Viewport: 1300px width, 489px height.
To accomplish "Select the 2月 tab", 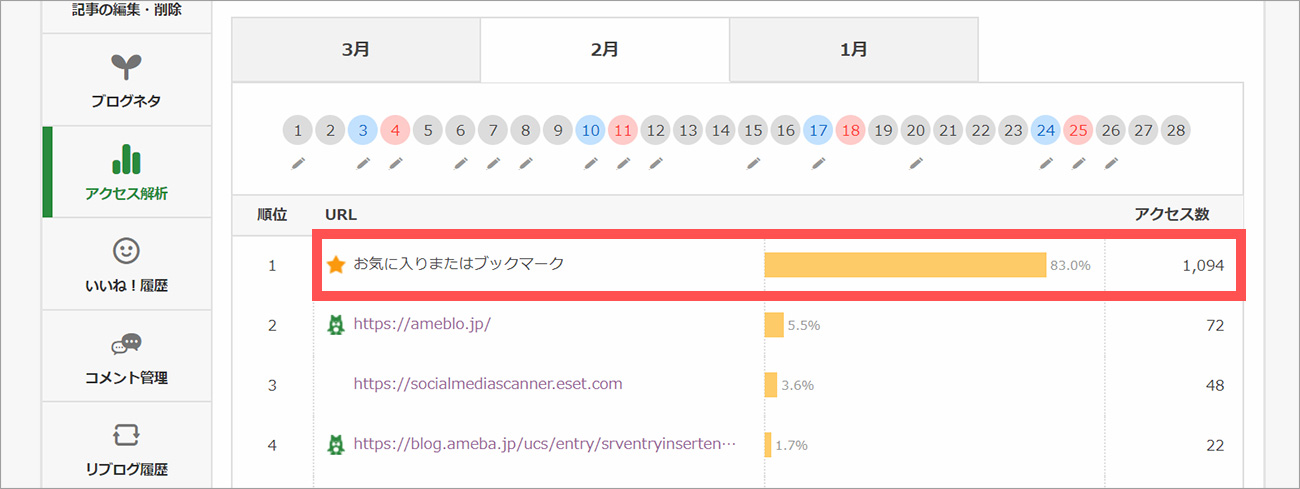I will coord(605,50).
